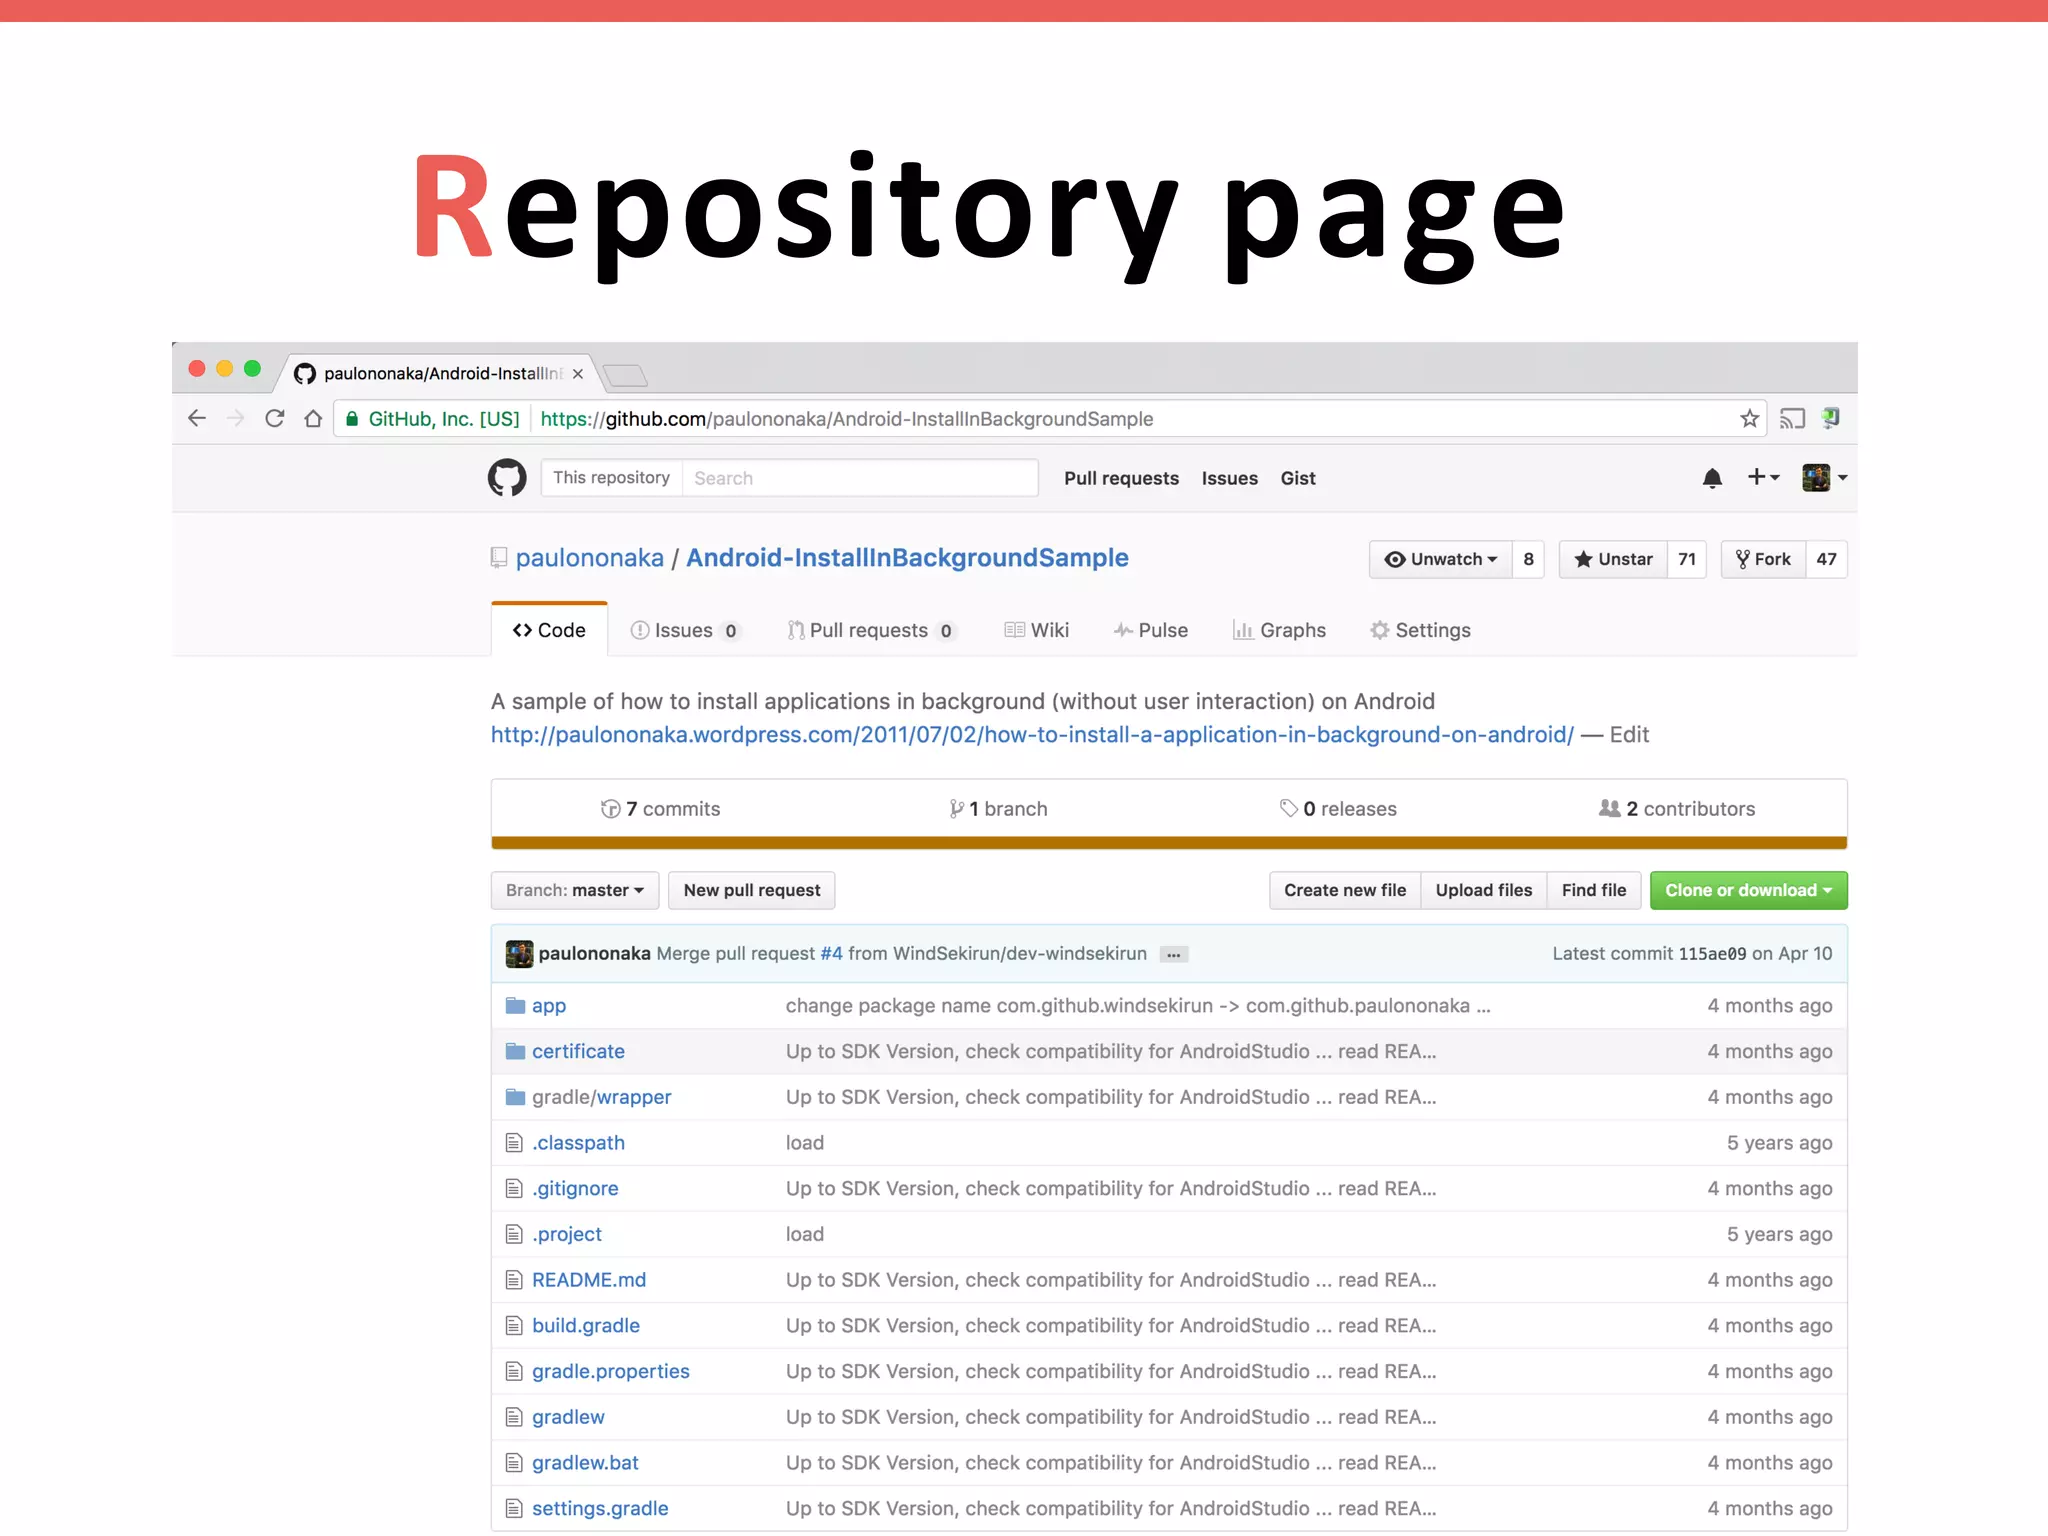Open the paulononaka owner profile link
This screenshot has width=2048, height=1536.
[589, 558]
